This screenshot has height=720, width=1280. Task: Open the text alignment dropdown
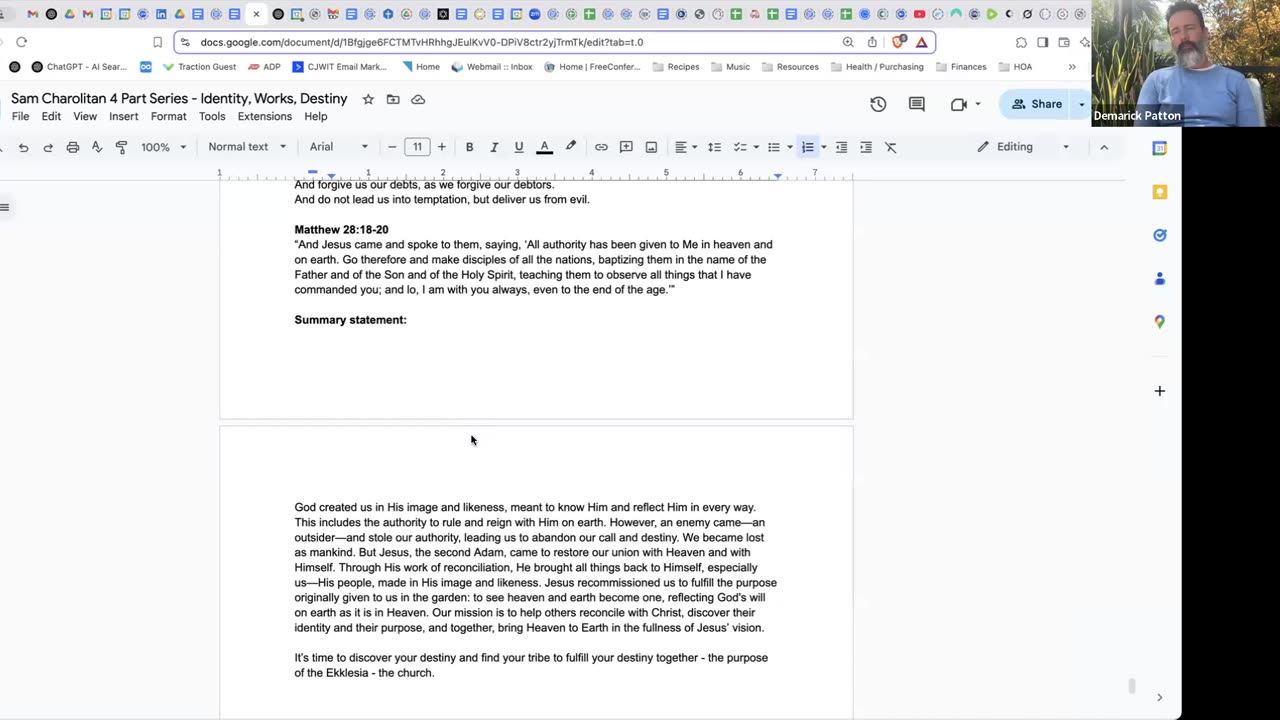click(686, 147)
